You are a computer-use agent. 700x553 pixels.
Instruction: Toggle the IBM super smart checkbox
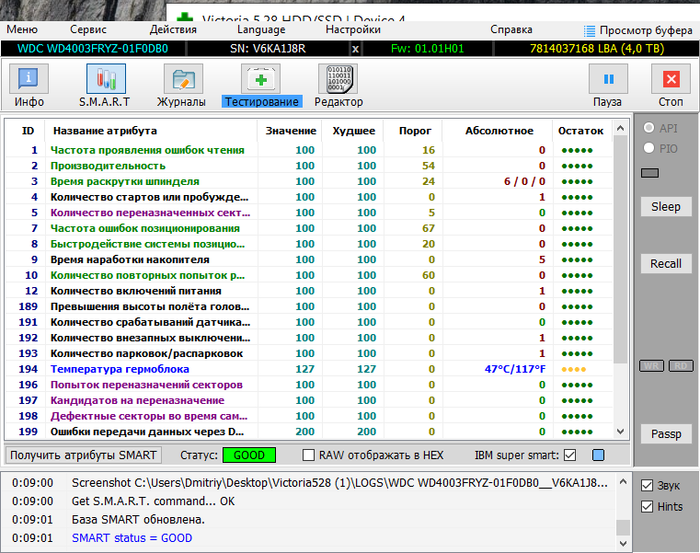pos(570,455)
